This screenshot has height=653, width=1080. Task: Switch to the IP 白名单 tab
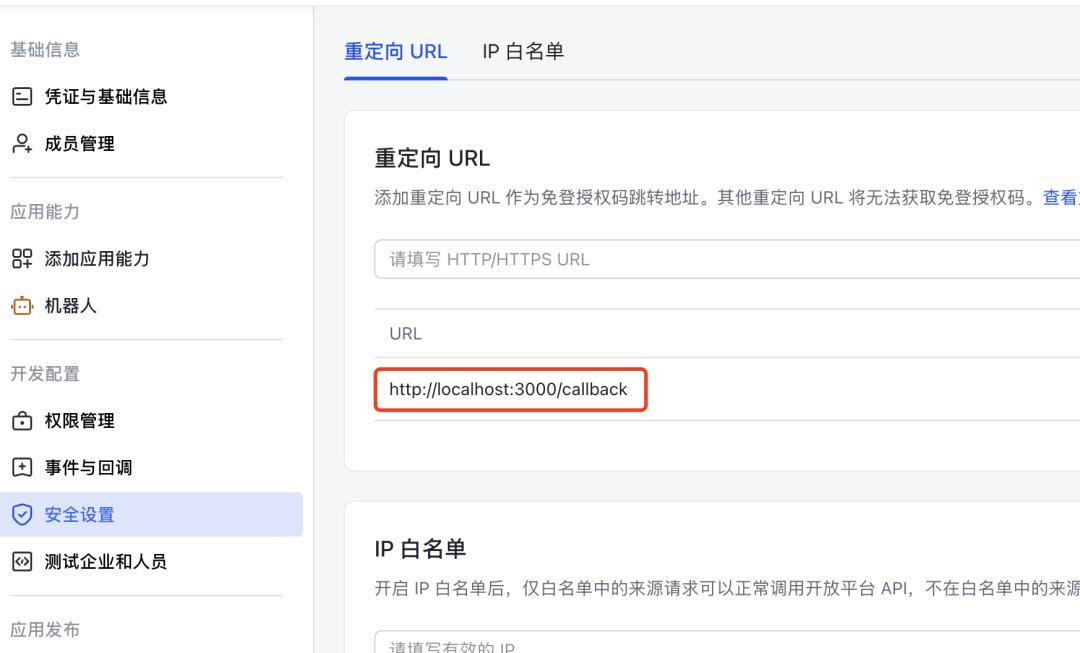coord(523,51)
